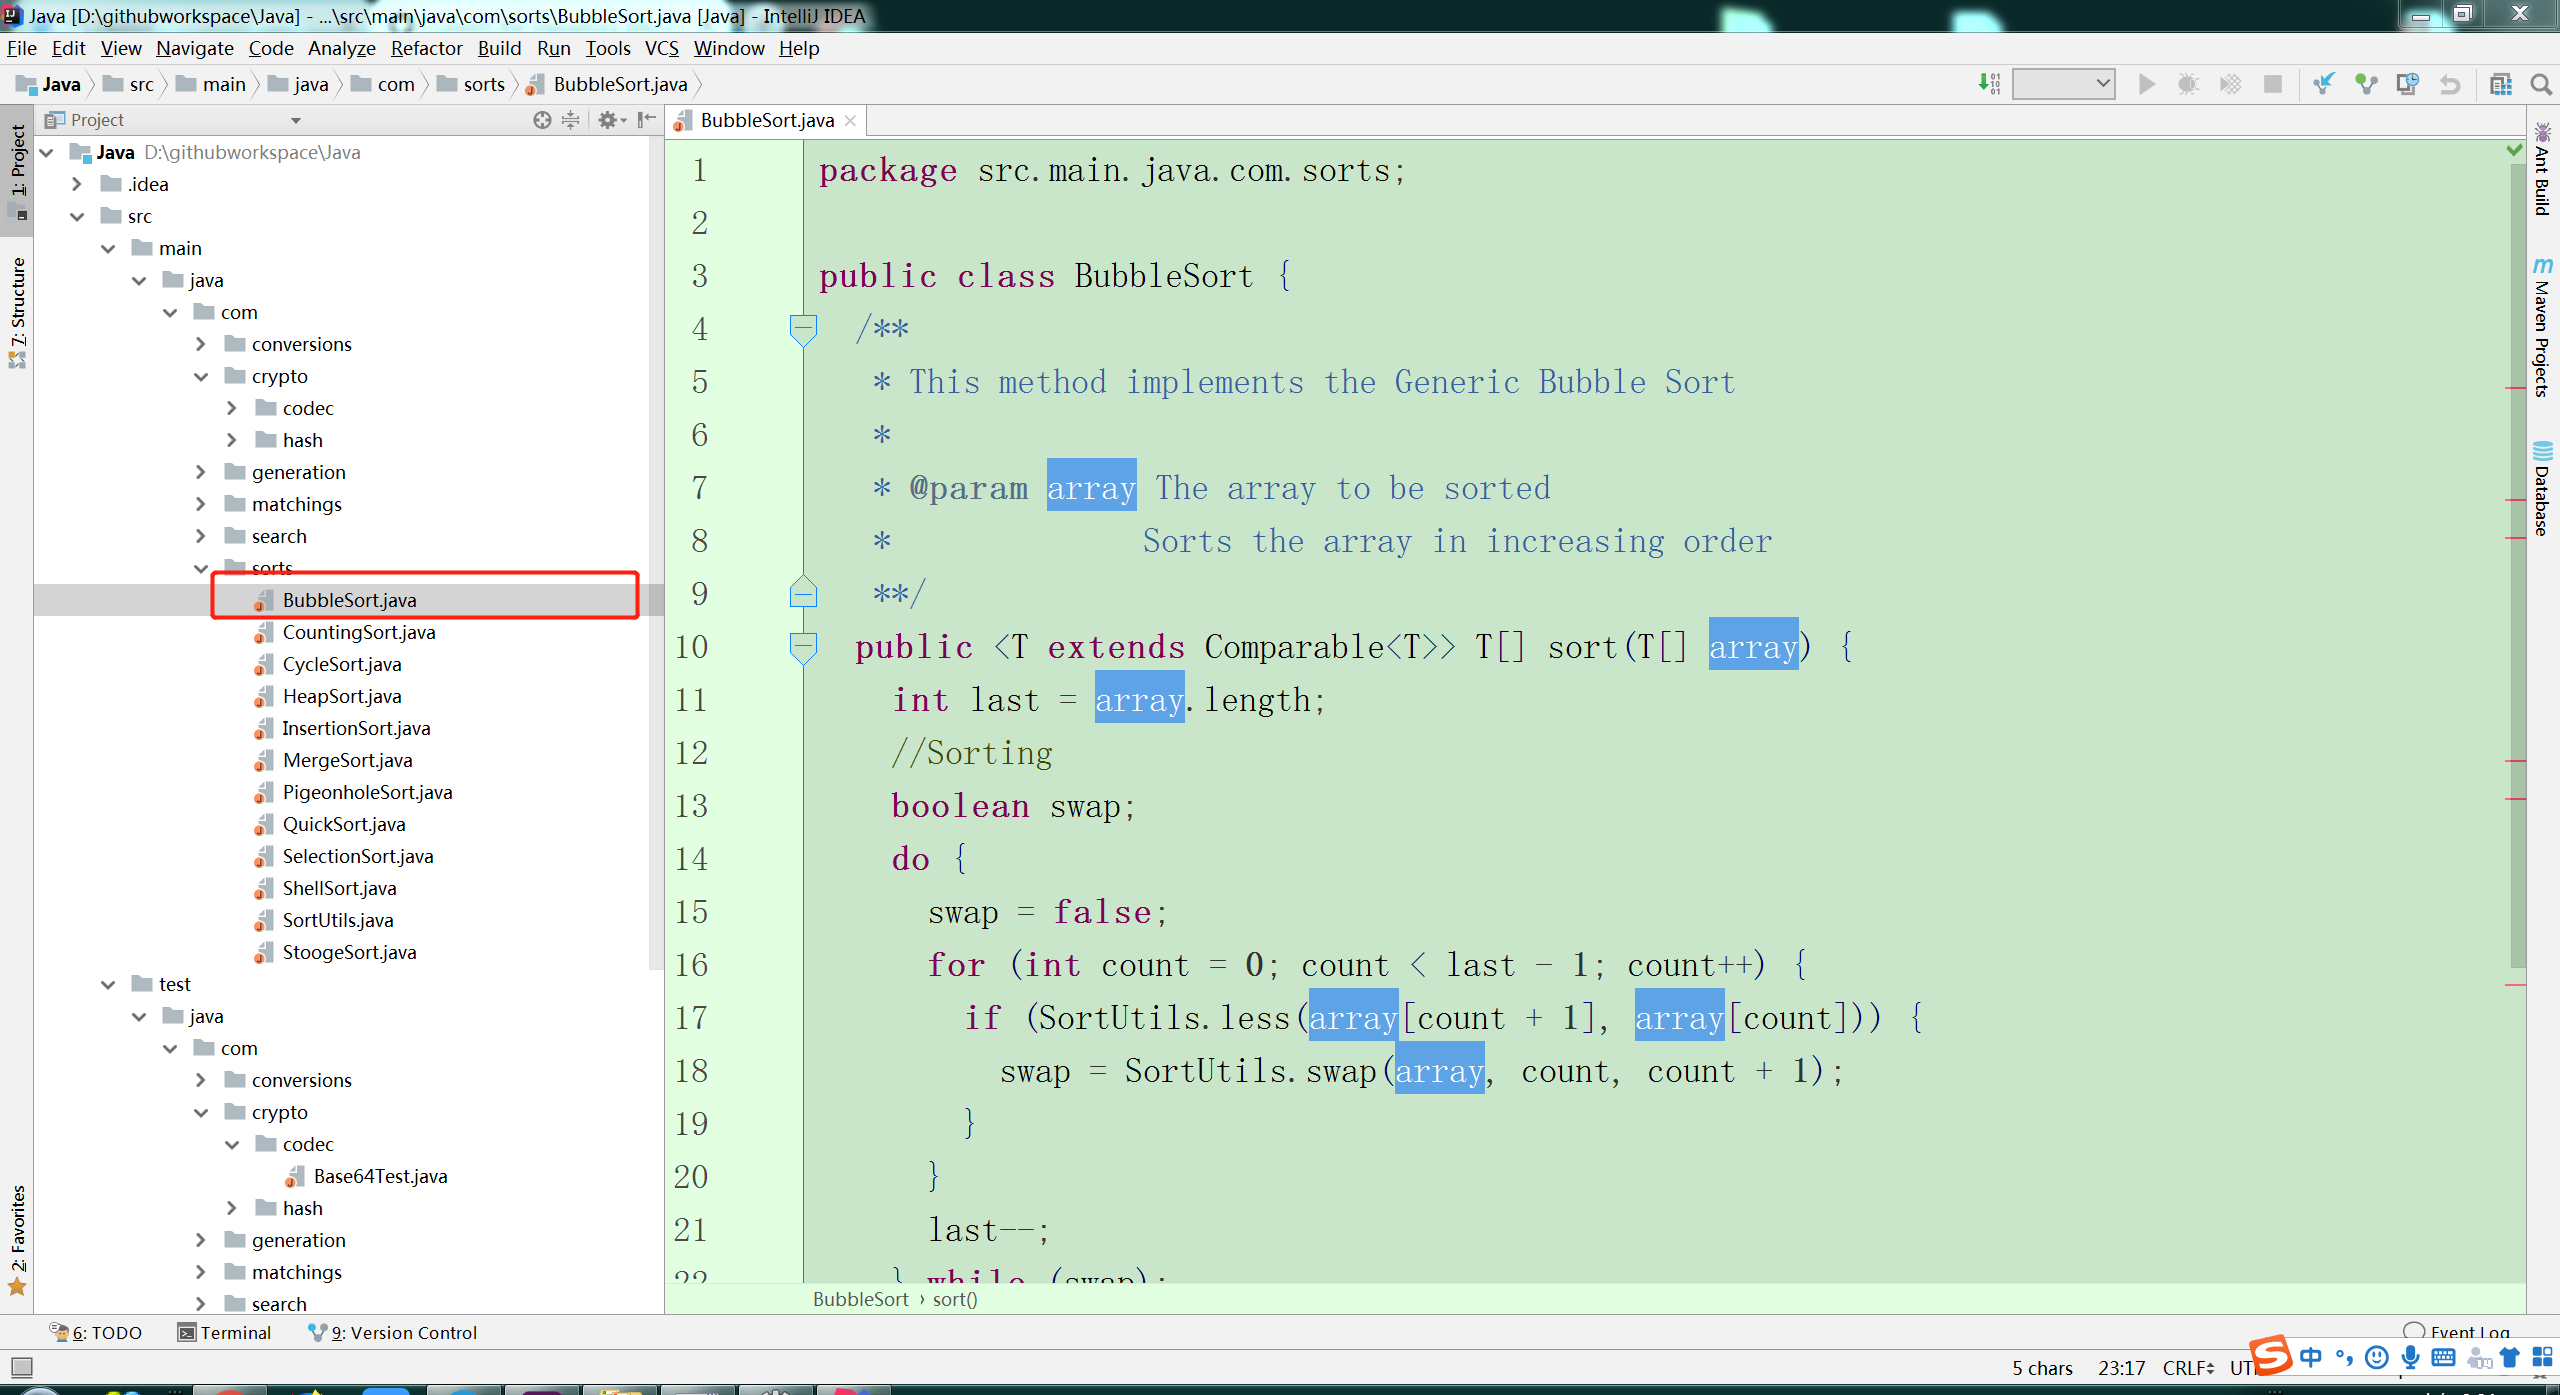The image size is (2560, 1395).
Task: Open the run configuration dropdown
Action: 2063,84
